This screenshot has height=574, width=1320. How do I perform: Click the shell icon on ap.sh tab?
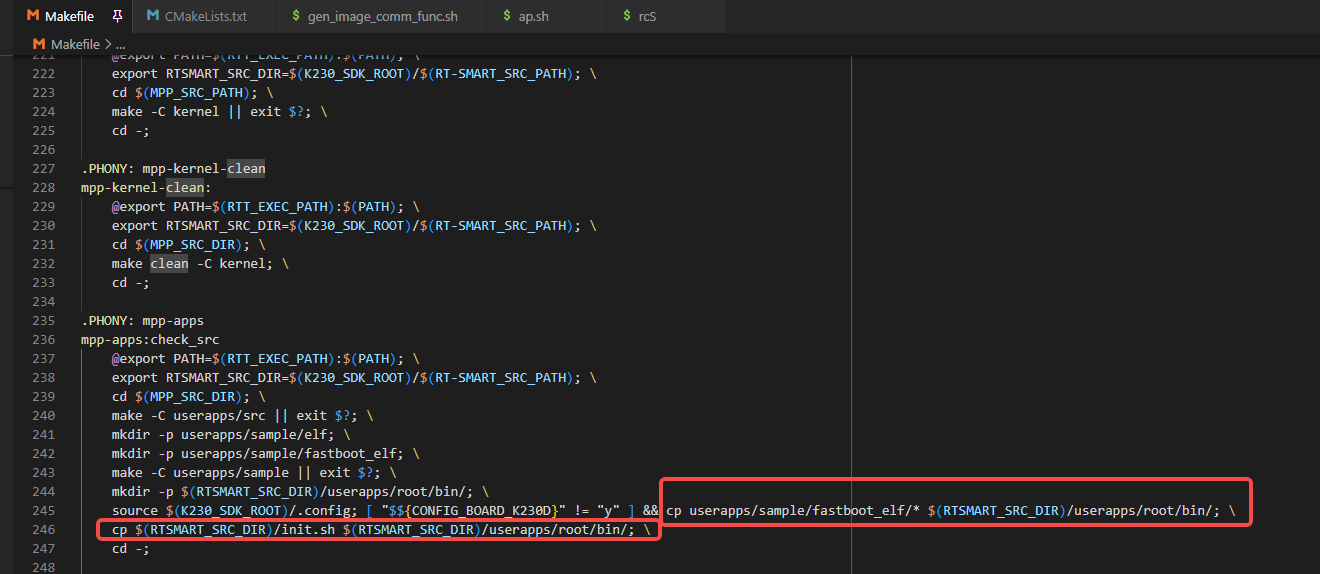[506, 16]
